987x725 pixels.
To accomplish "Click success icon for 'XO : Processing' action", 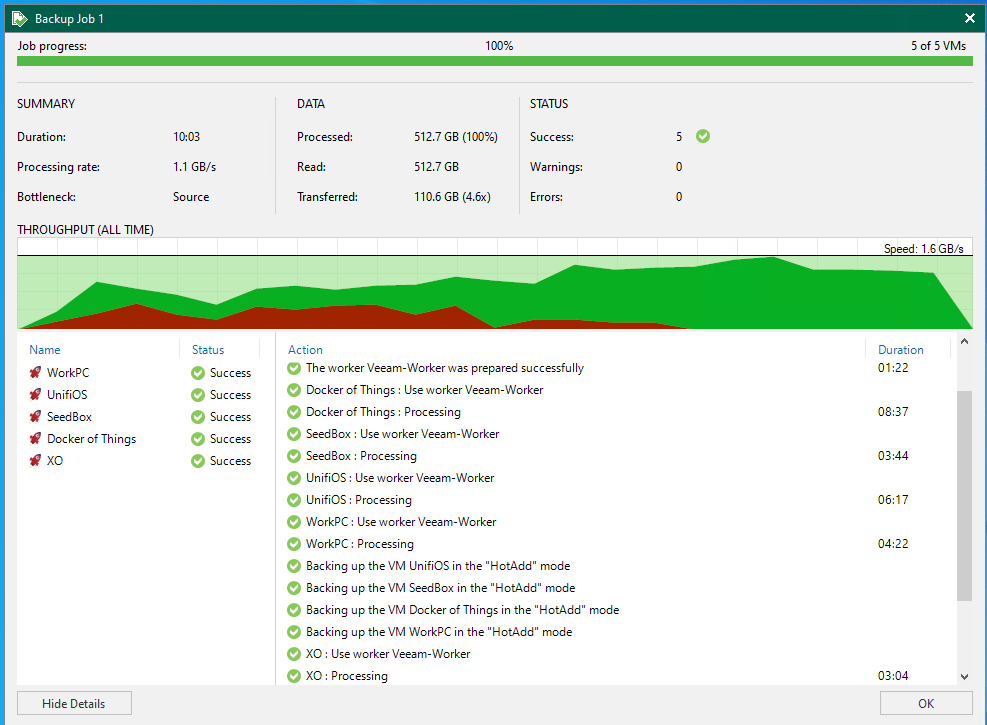I will 294,676.
